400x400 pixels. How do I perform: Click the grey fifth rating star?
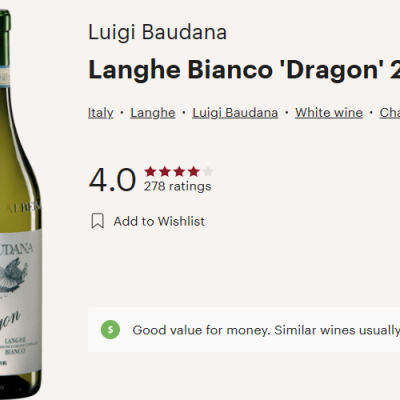click(208, 172)
